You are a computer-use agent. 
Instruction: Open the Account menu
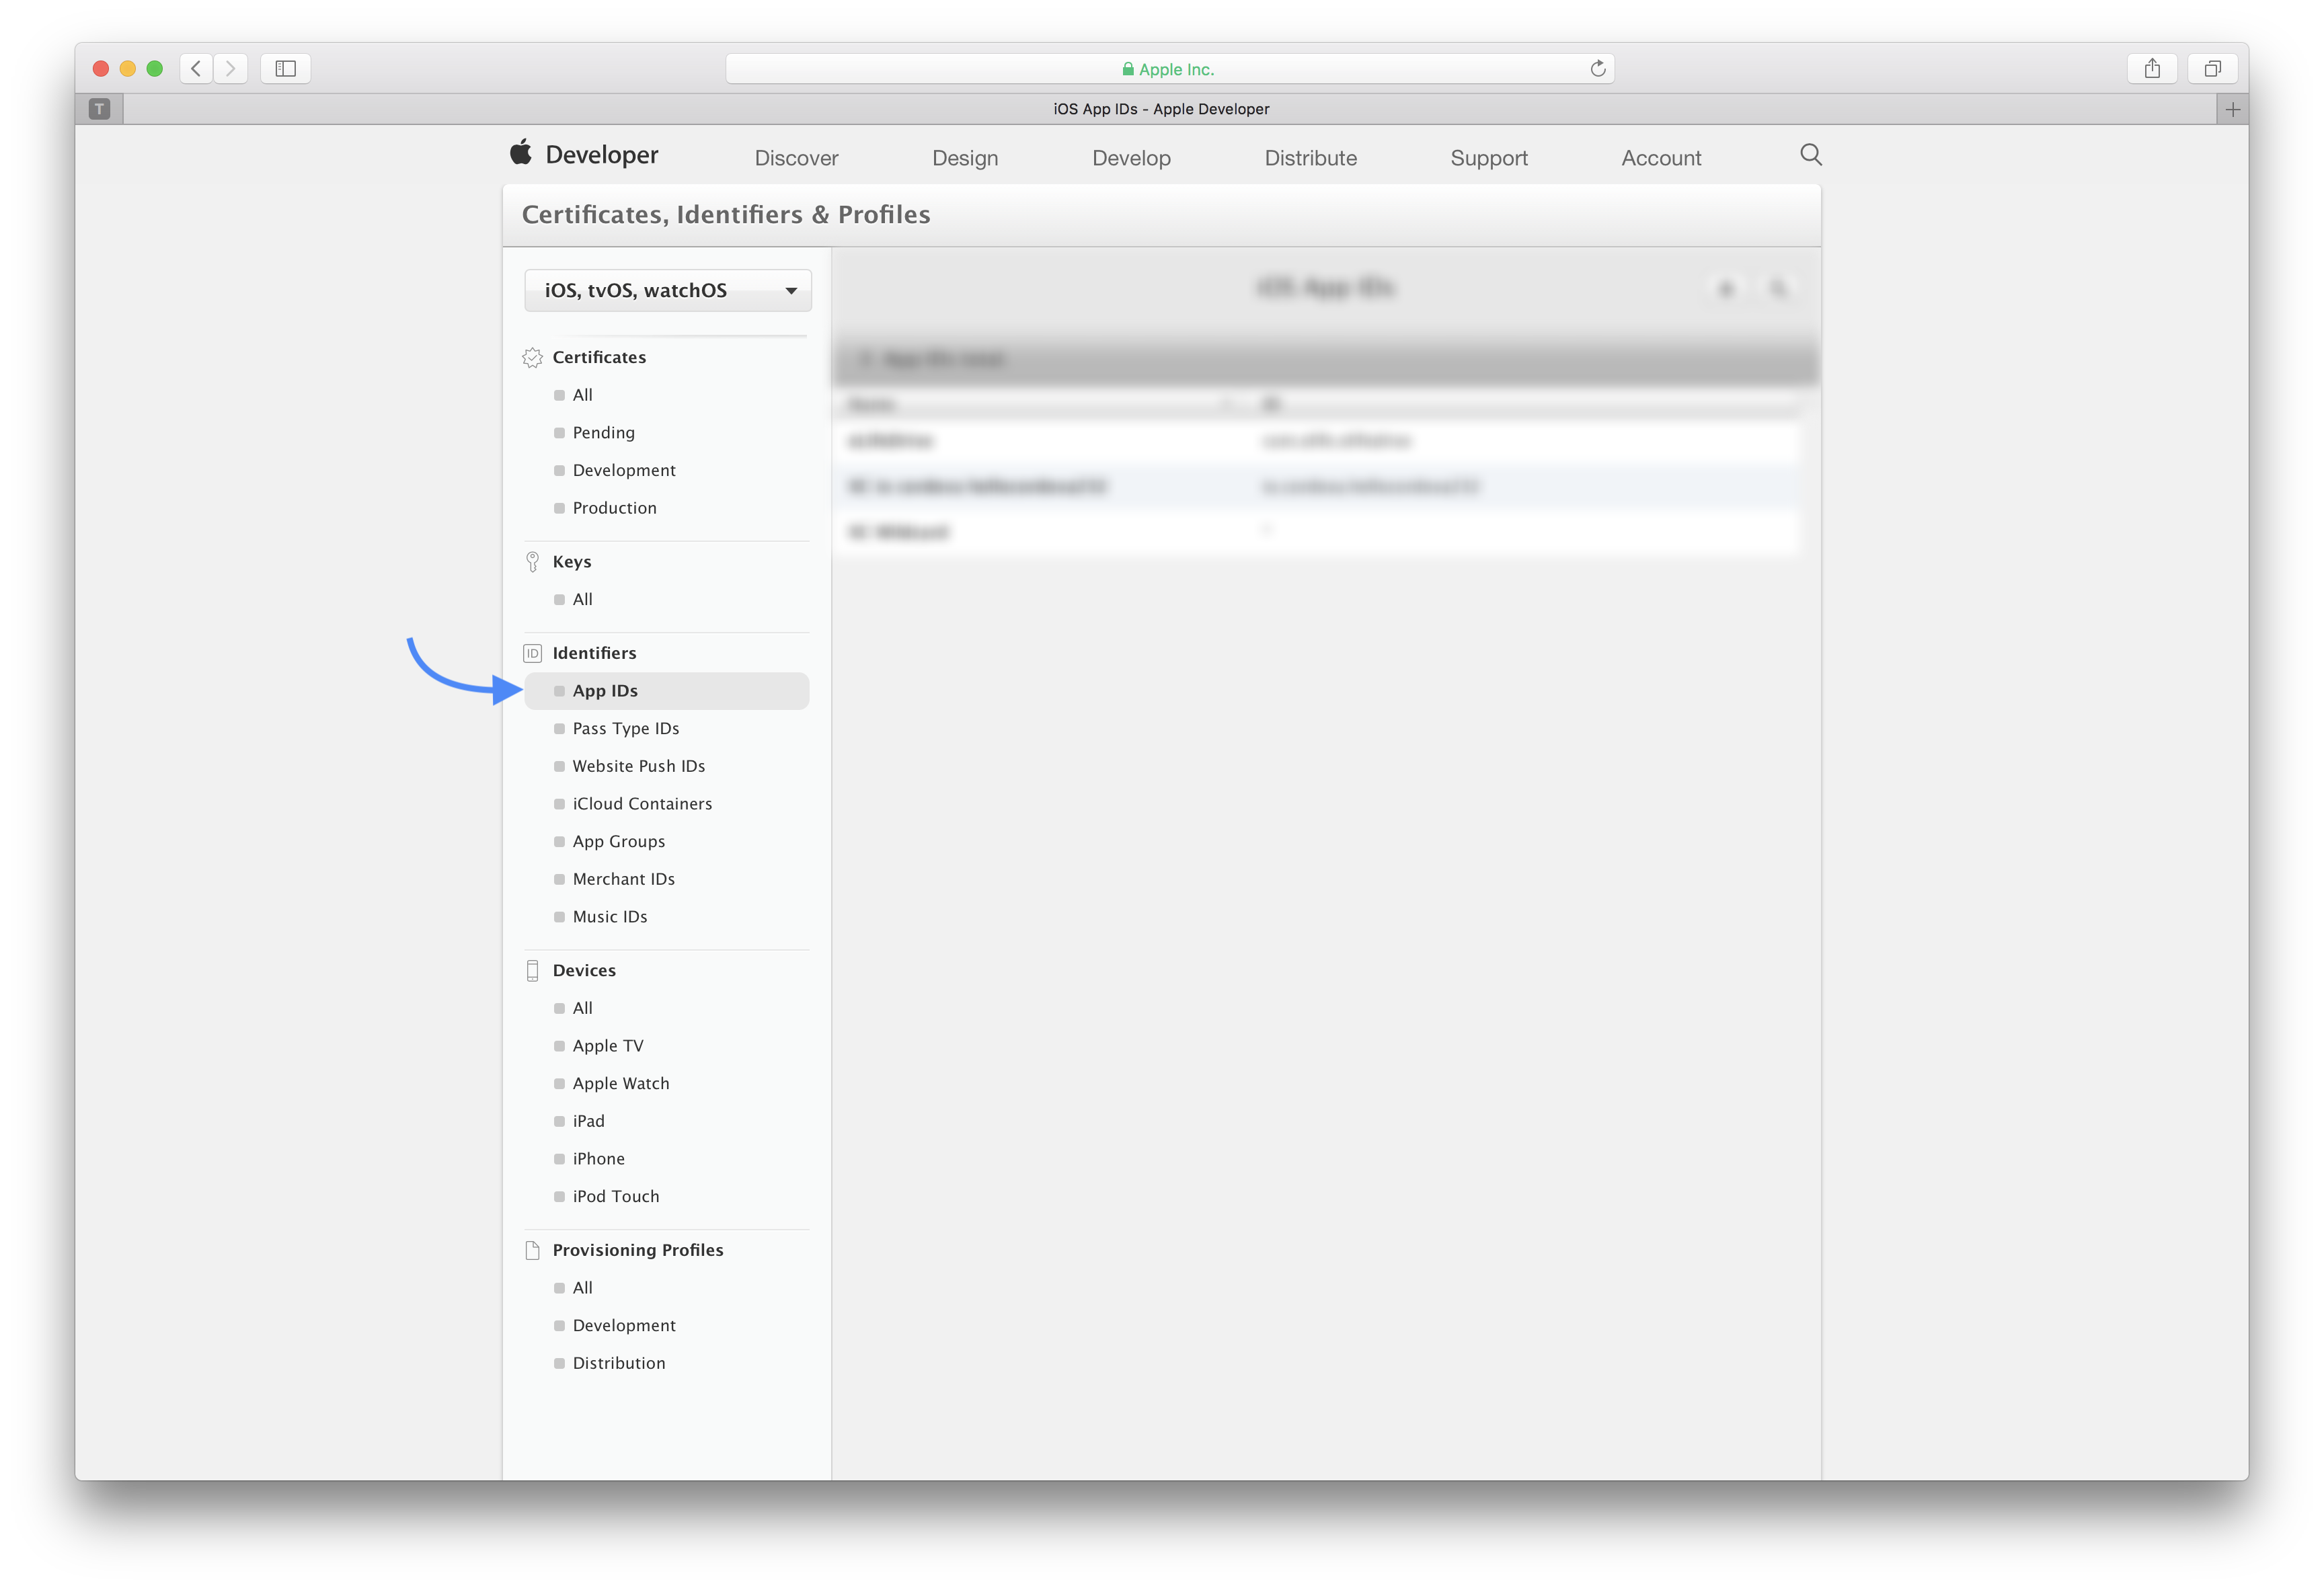[x=1661, y=158]
